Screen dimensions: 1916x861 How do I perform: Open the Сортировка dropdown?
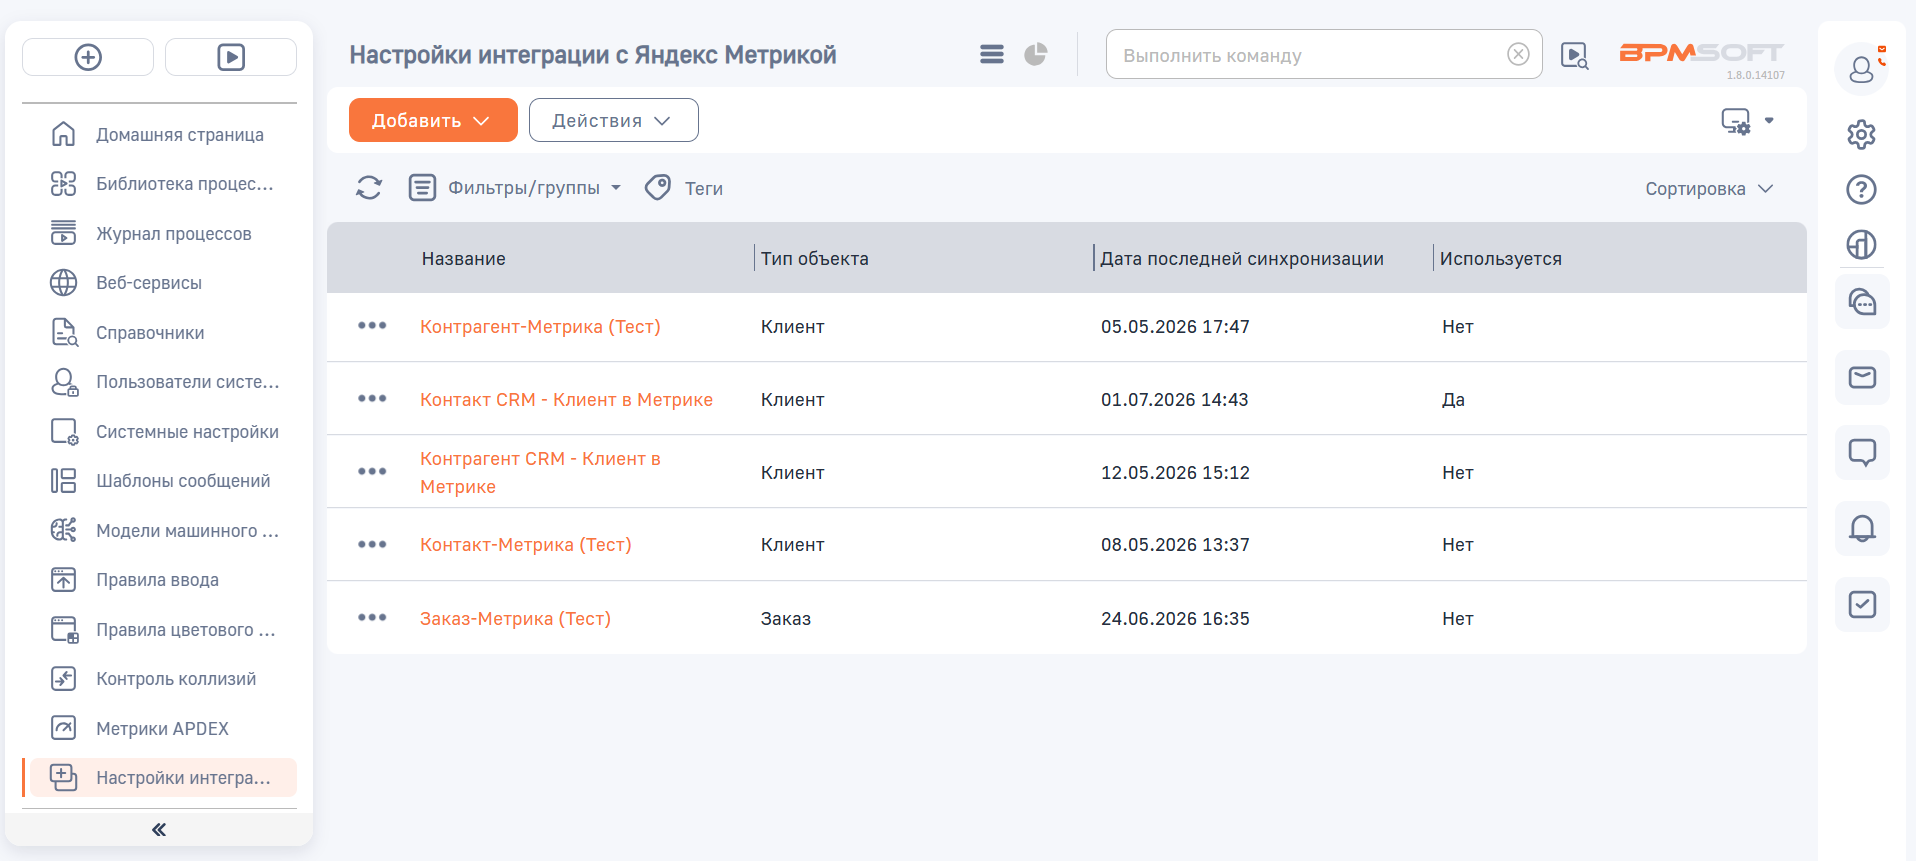[x=1710, y=189]
